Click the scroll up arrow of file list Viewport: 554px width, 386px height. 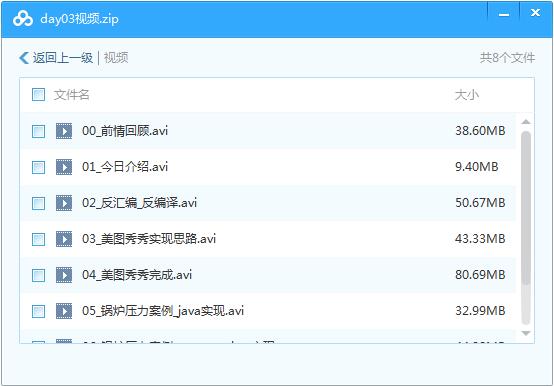526,122
